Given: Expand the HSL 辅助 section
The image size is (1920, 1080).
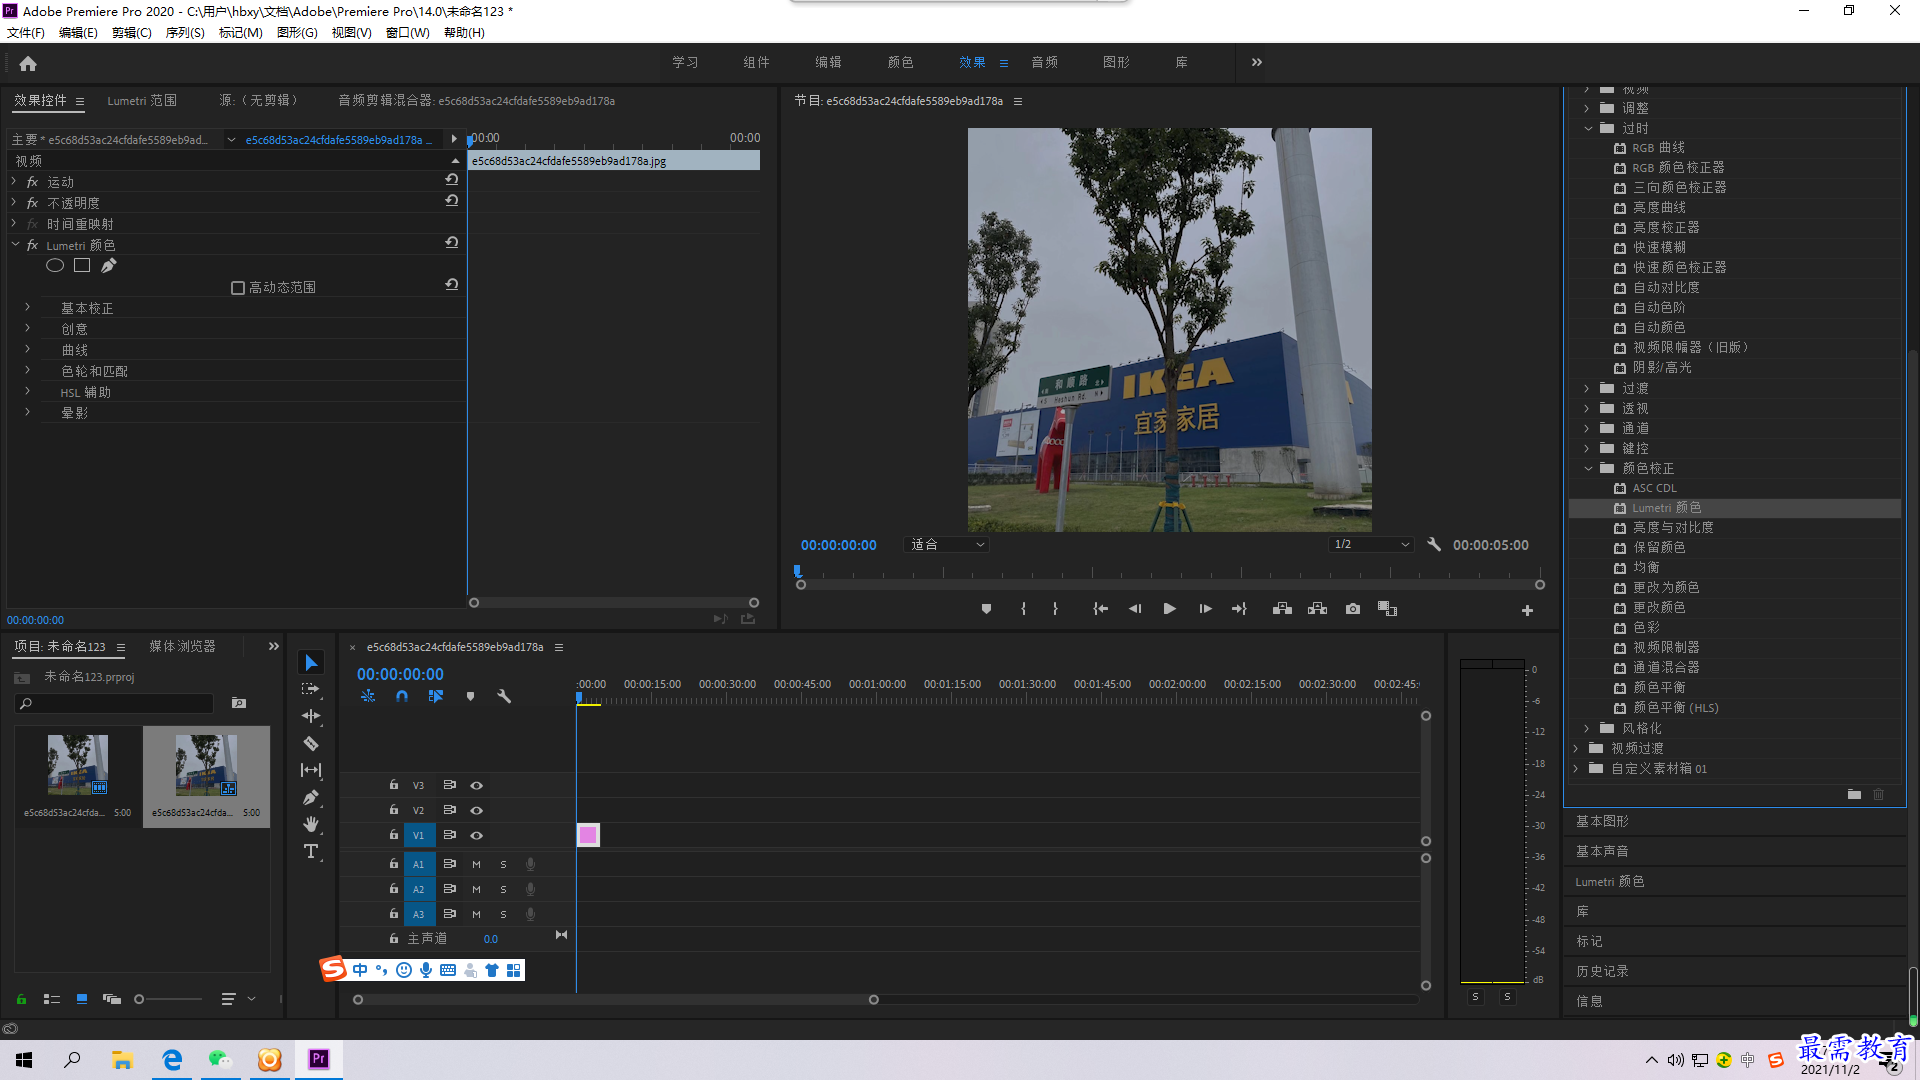Looking at the screenshot, I should [x=27, y=392].
